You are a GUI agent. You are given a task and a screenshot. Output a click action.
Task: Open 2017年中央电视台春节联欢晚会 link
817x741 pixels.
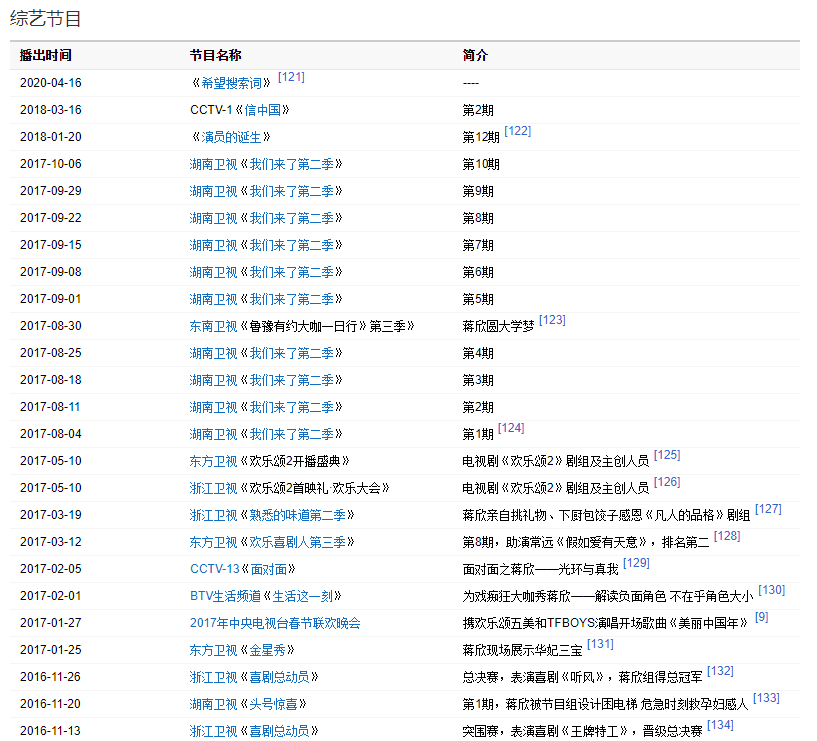point(275,623)
